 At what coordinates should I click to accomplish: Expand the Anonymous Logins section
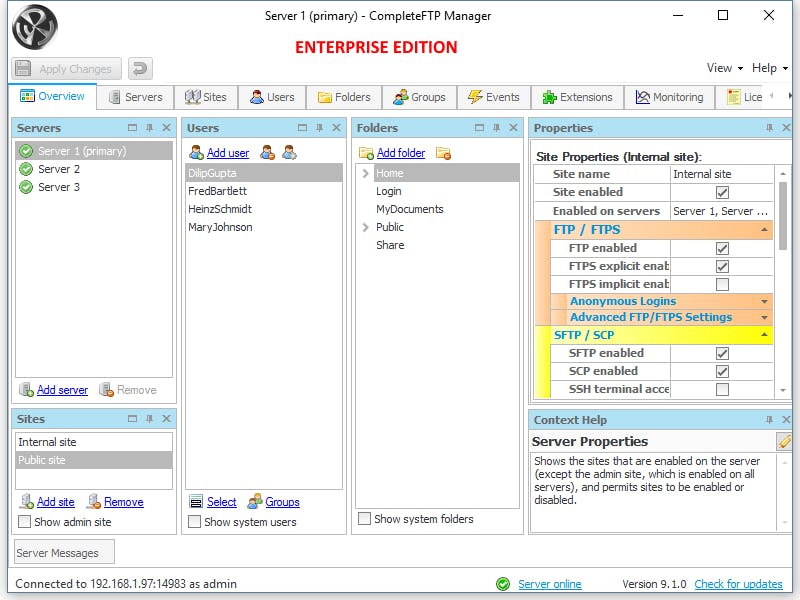click(764, 302)
